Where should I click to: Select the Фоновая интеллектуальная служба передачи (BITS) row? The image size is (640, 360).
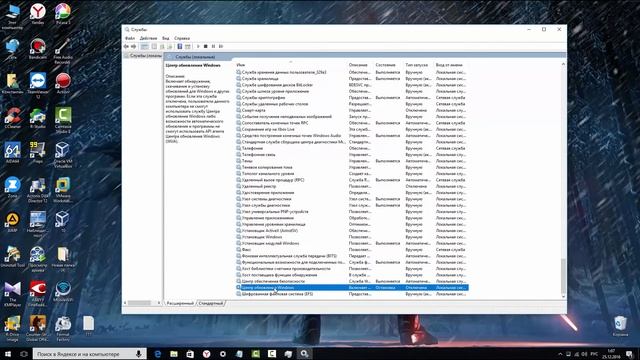click(352, 256)
